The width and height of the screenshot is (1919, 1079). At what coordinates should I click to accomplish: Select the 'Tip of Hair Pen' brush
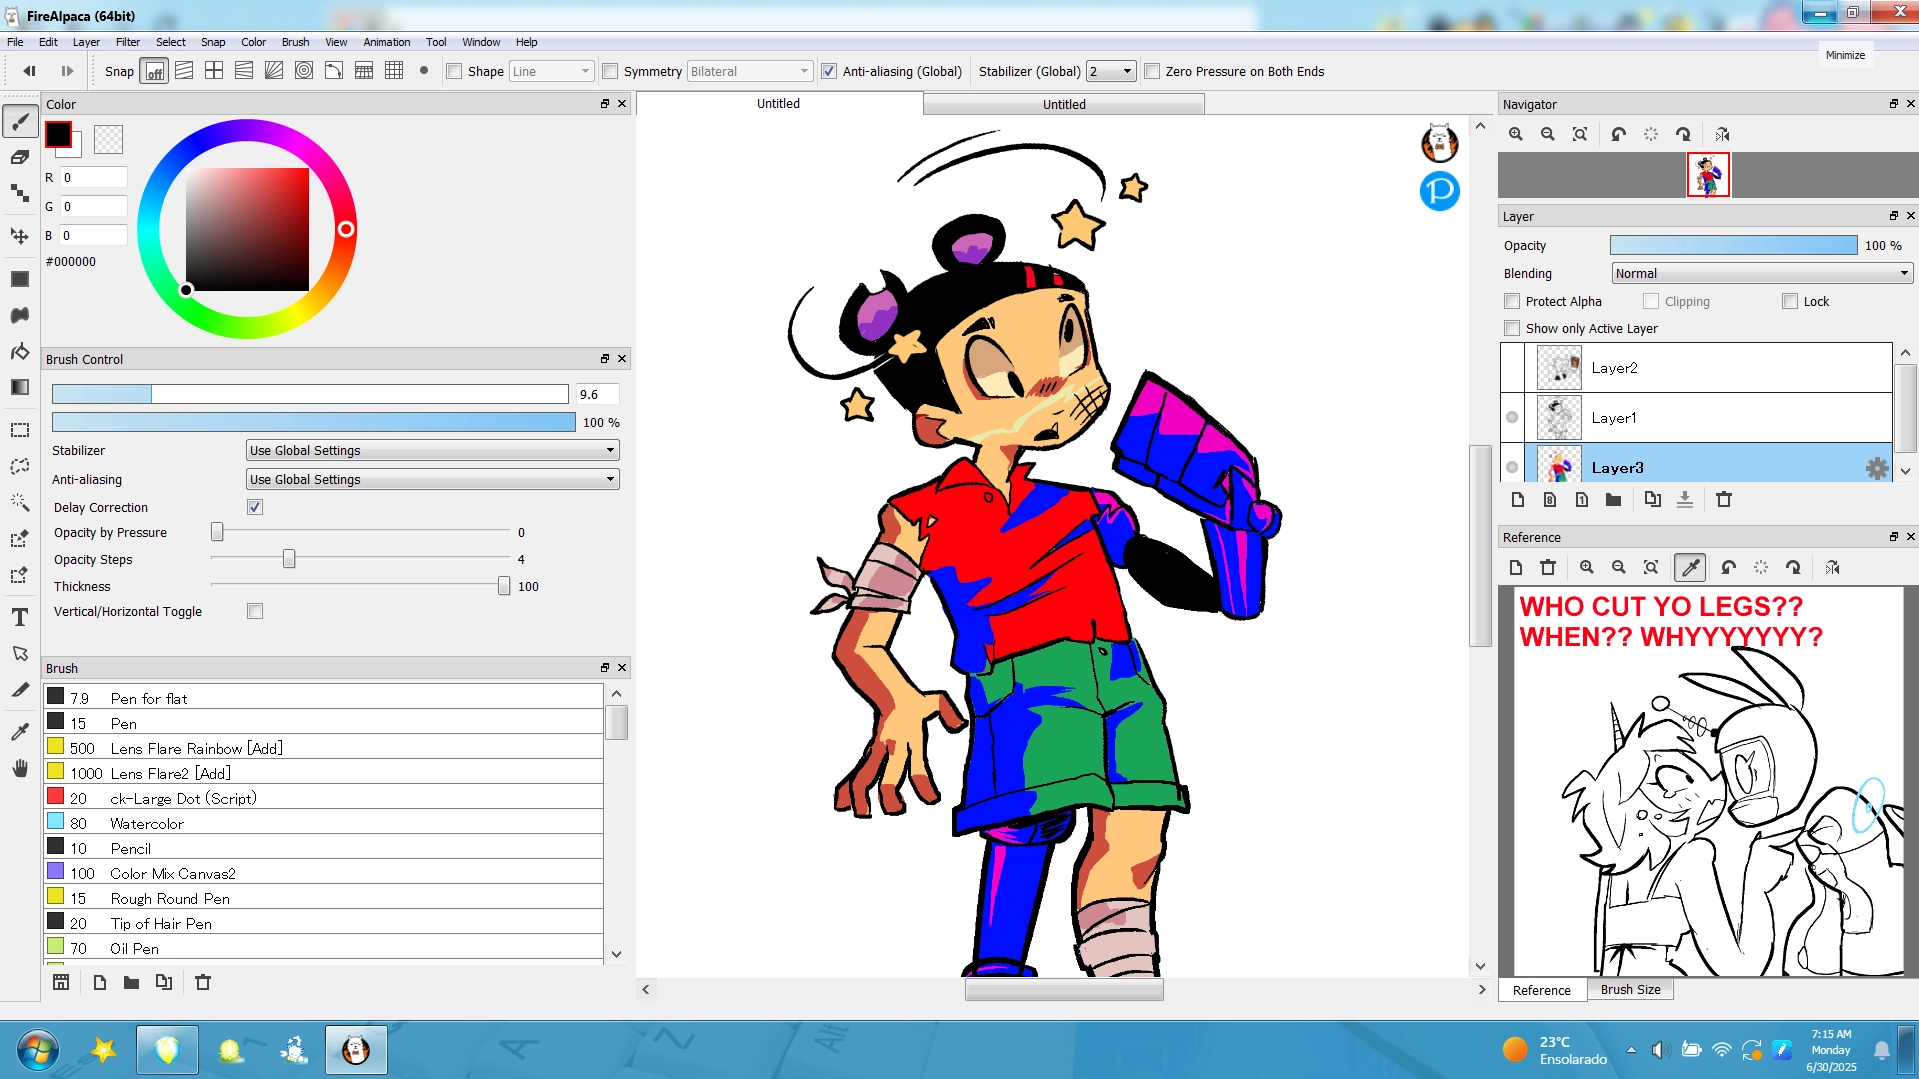324,923
